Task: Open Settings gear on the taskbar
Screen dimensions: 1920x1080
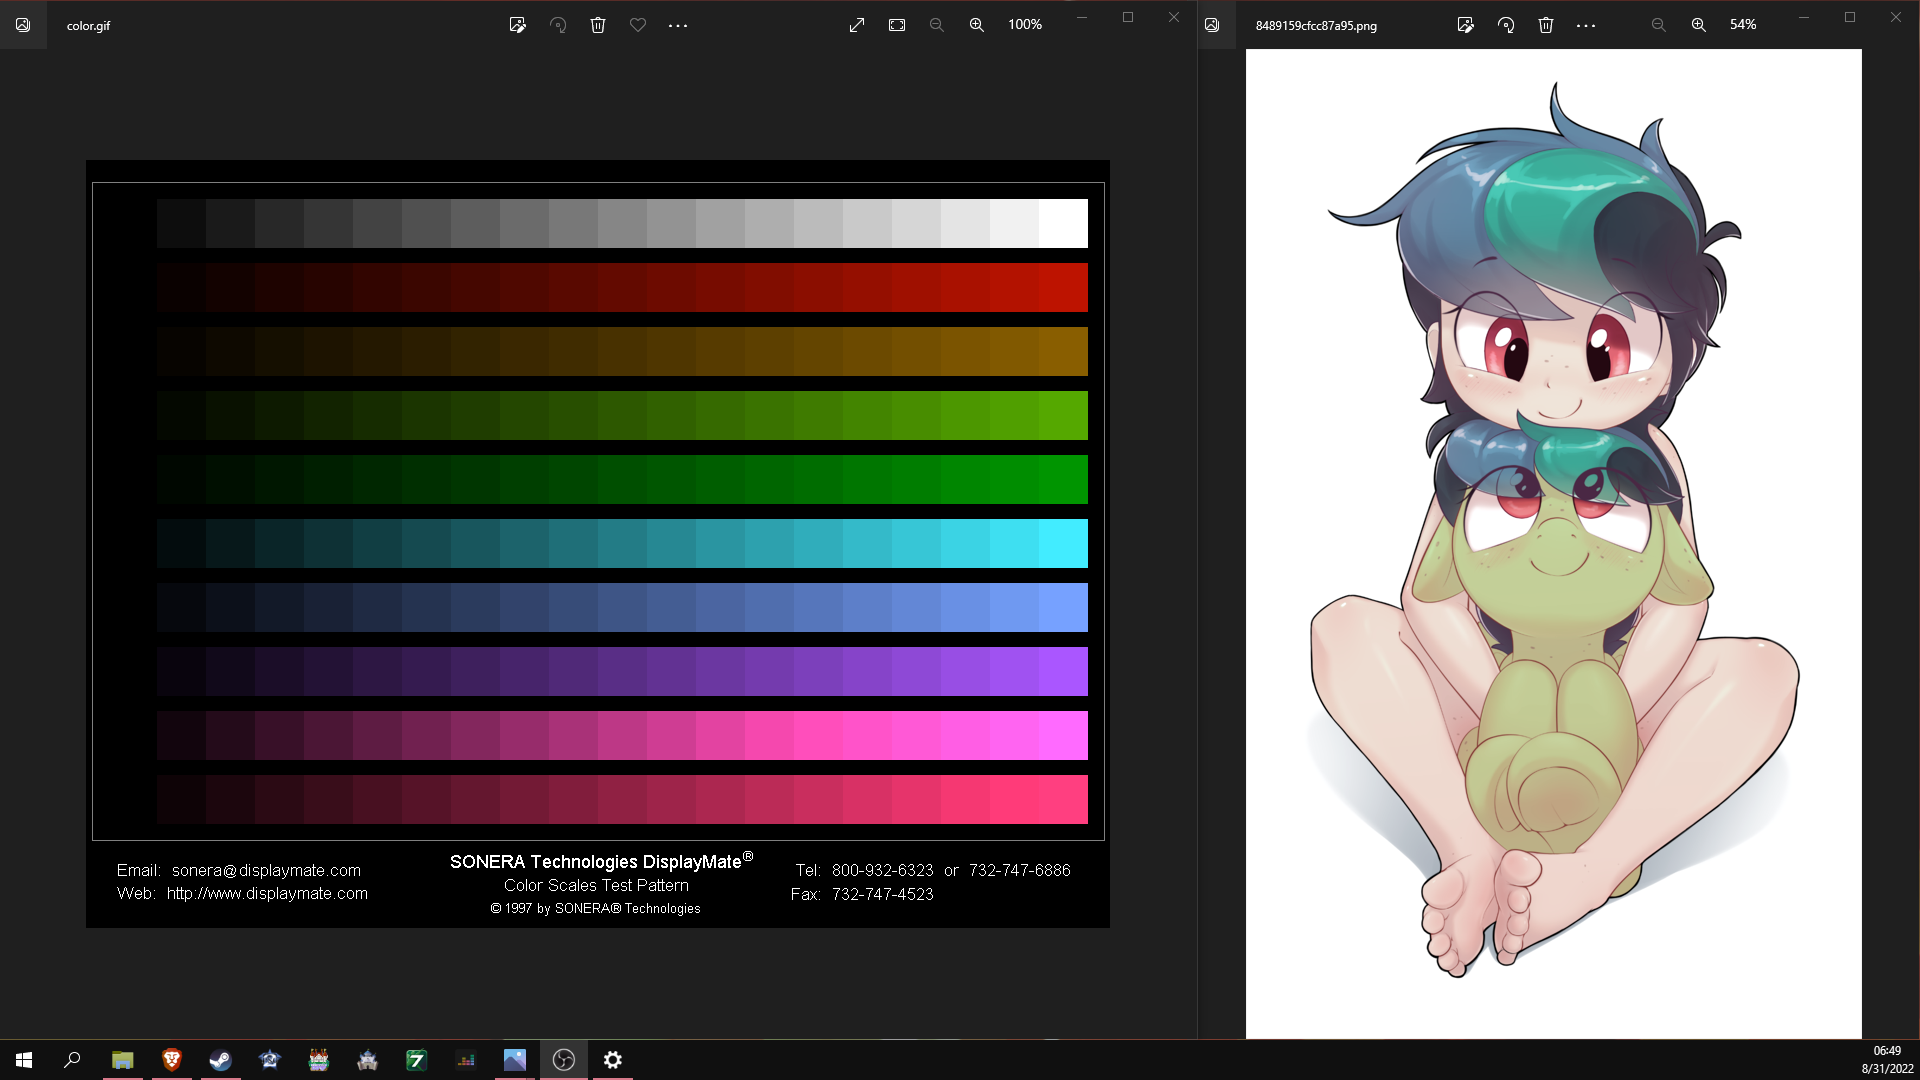Action: [613, 1060]
